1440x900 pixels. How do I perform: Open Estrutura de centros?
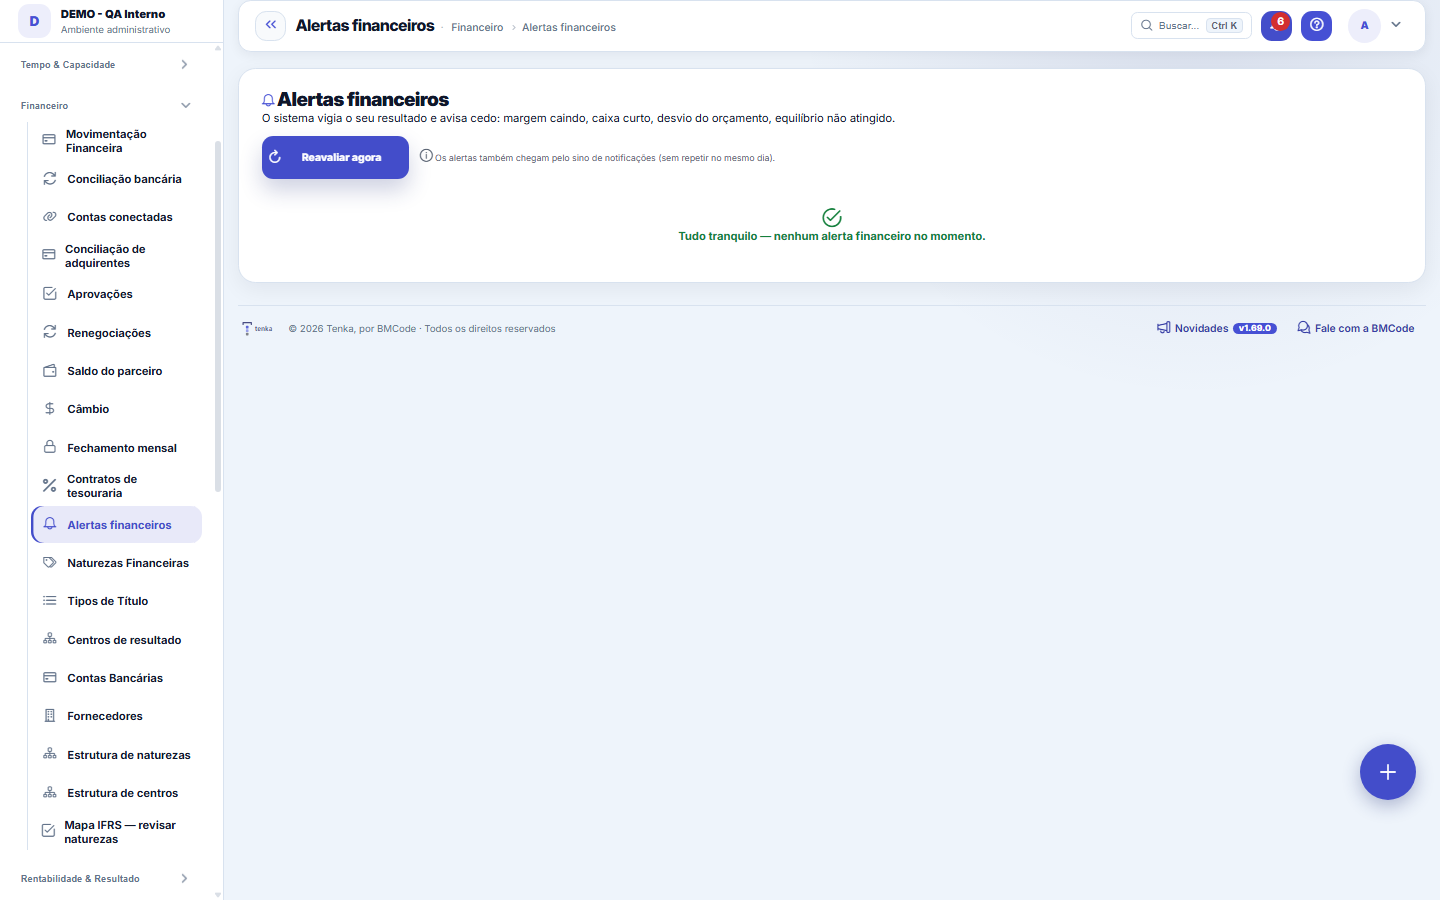116,793
